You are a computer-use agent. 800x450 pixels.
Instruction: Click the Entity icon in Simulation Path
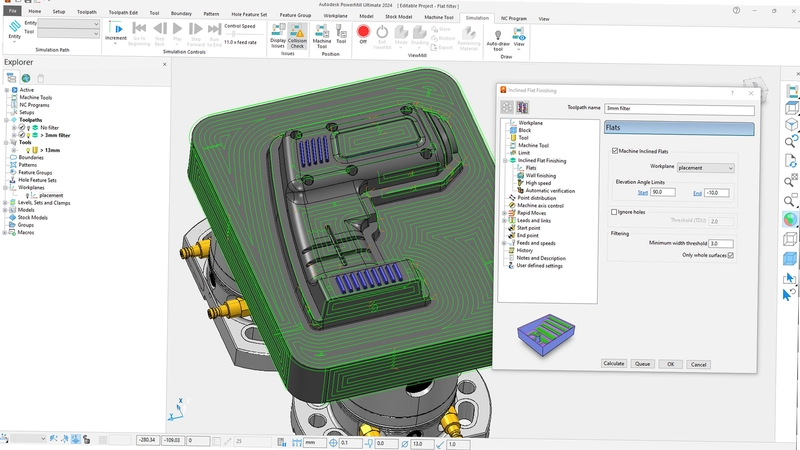coord(15,28)
